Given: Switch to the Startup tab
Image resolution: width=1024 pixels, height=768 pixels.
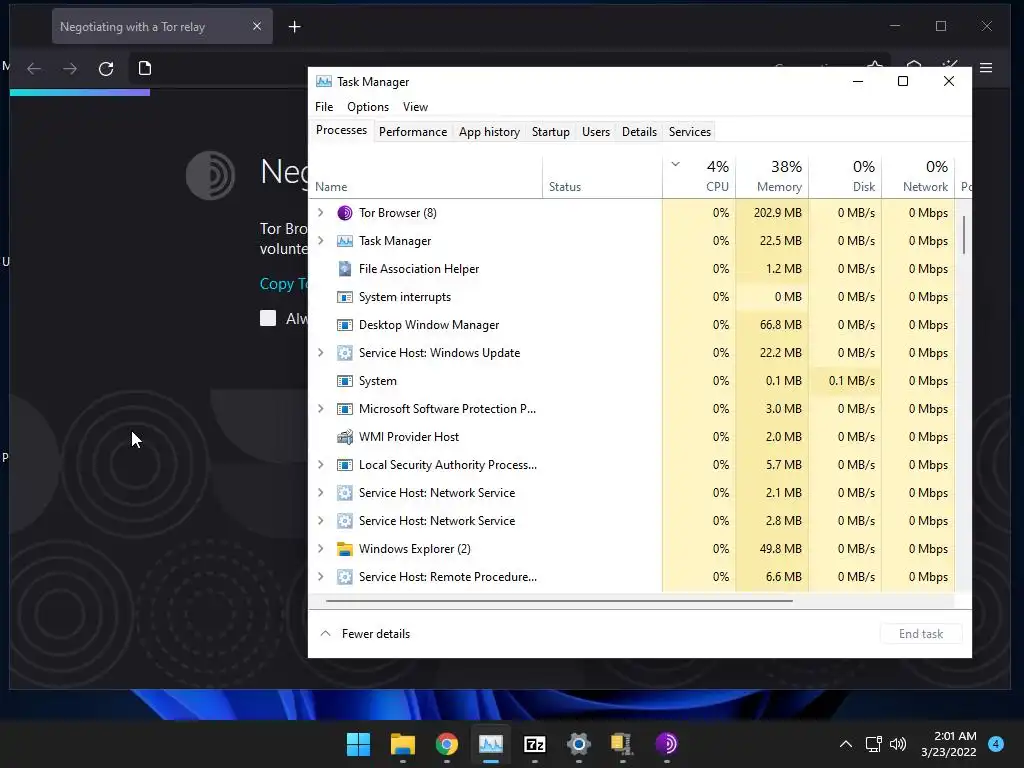Looking at the screenshot, I should pyautogui.click(x=551, y=132).
